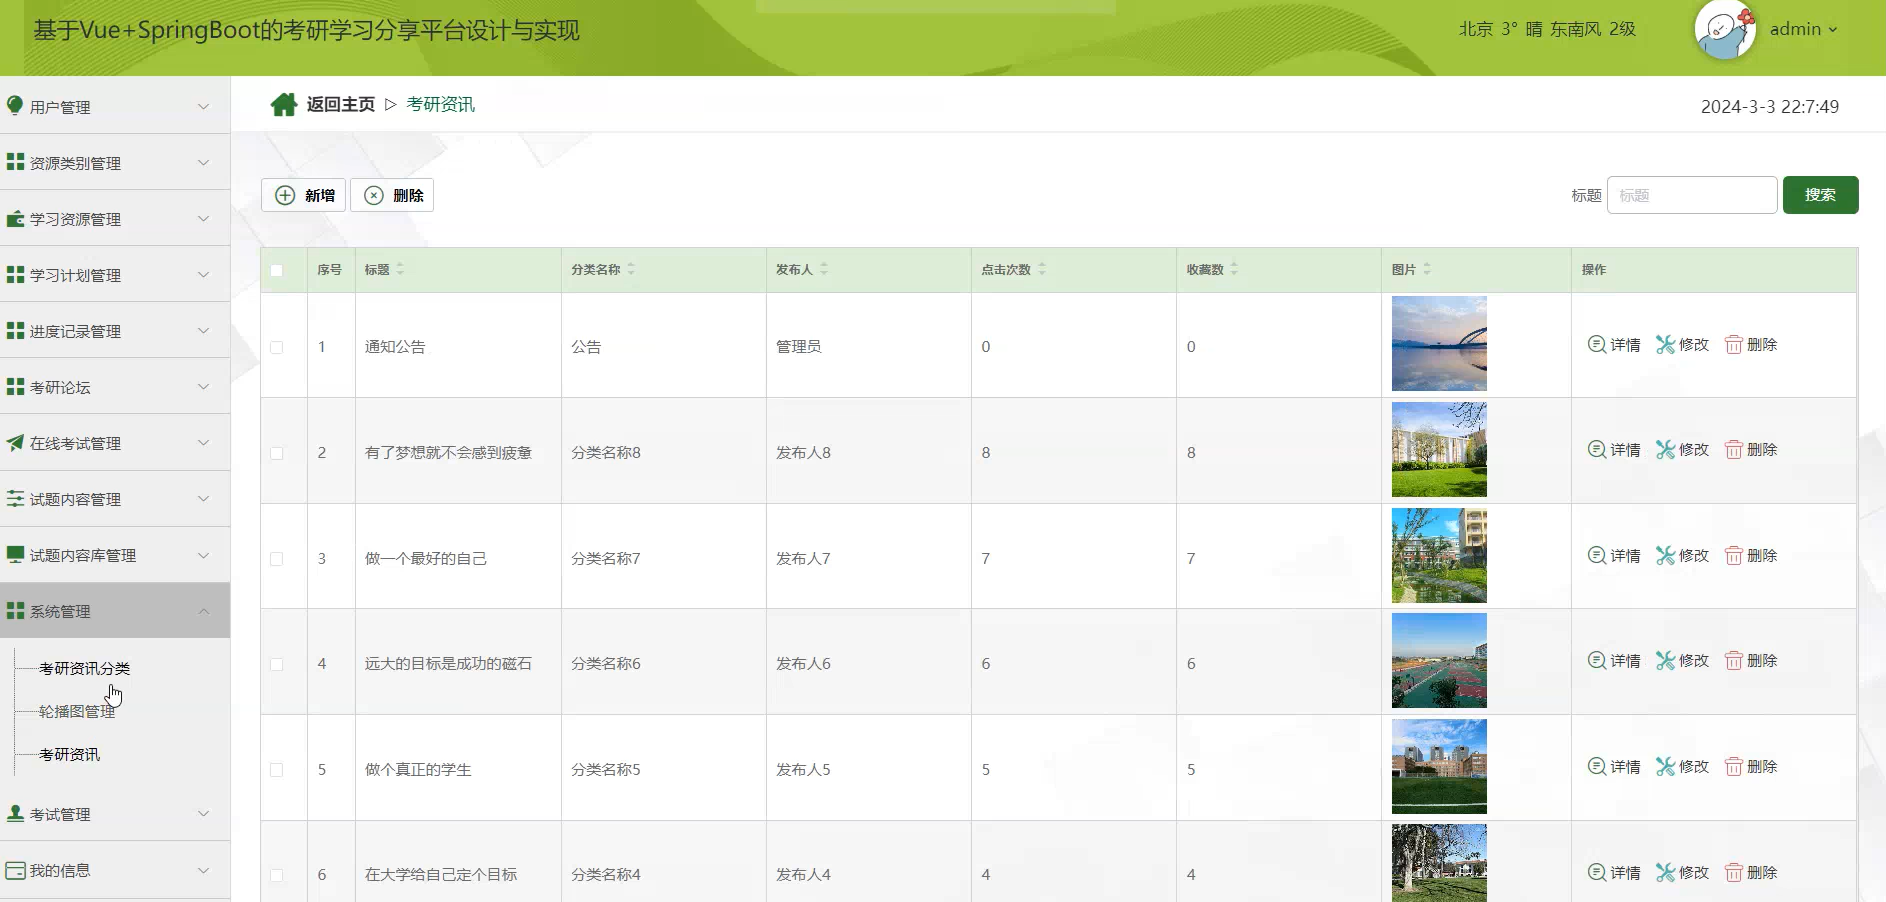Click the 考研资讯 breadcrumb link
Image resolution: width=1886 pixels, height=902 pixels.
(440, 104)
